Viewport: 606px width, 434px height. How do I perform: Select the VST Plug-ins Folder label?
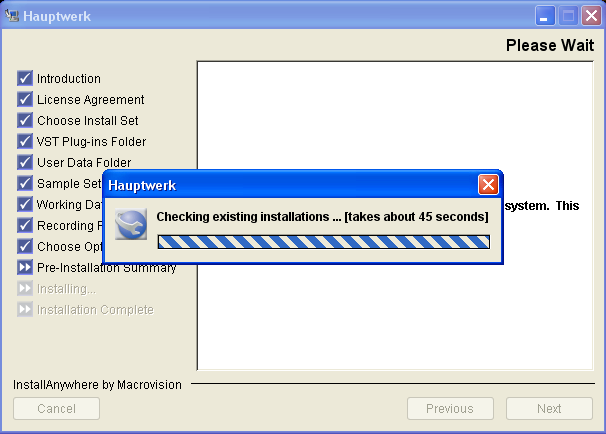(92, 141)
